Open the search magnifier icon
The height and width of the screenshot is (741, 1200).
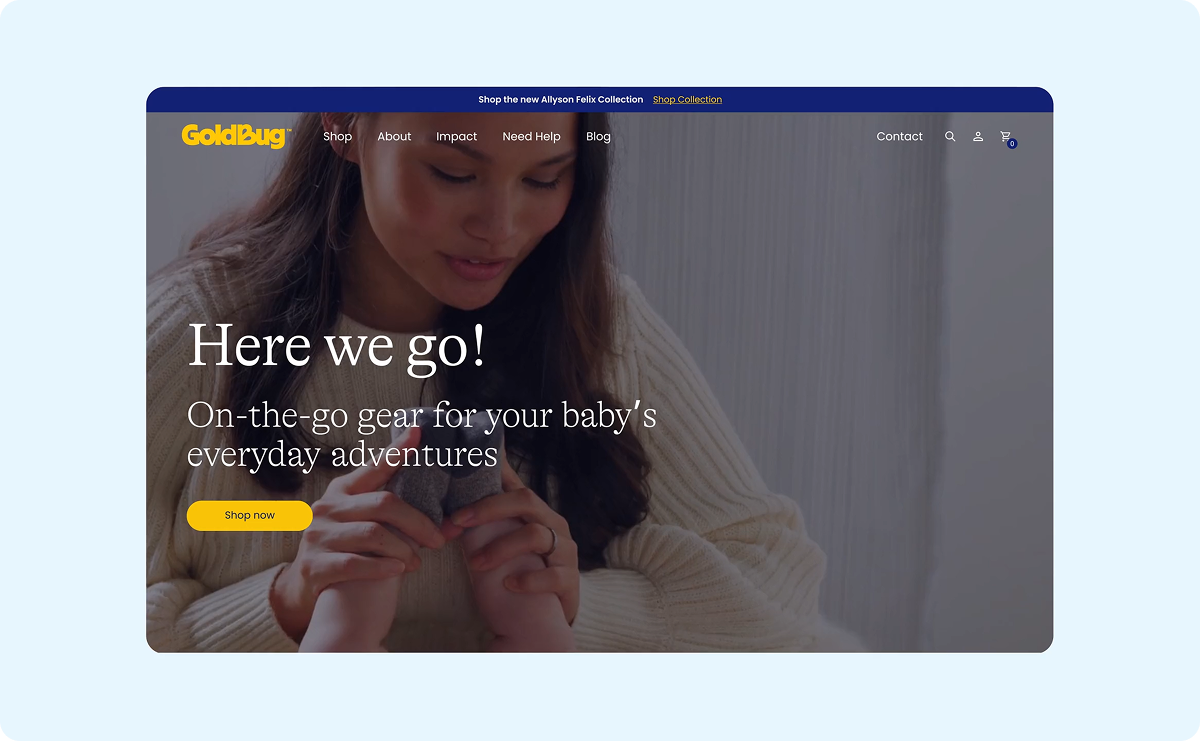pyautogui.click(x=950, y=136)
